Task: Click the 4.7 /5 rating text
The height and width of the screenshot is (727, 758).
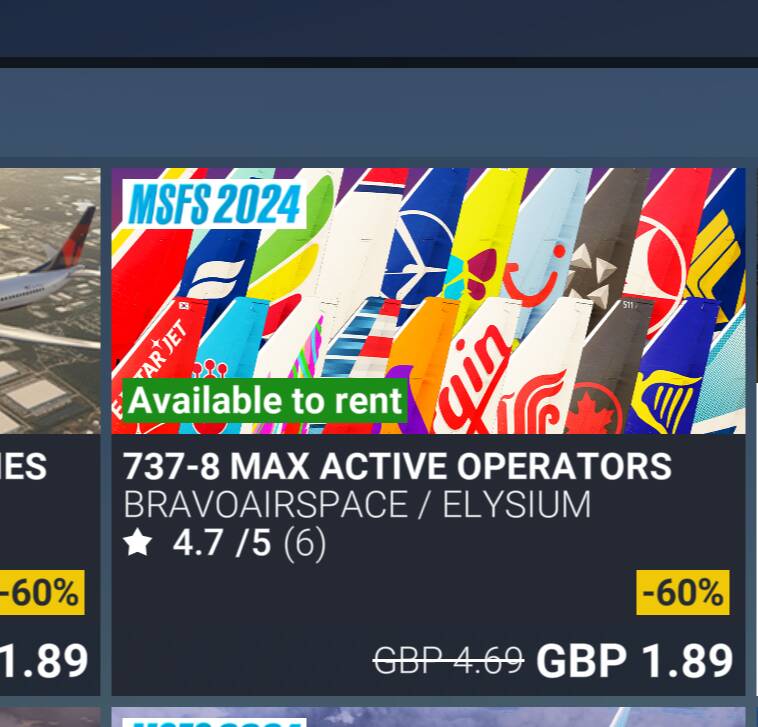Action: 222,543
